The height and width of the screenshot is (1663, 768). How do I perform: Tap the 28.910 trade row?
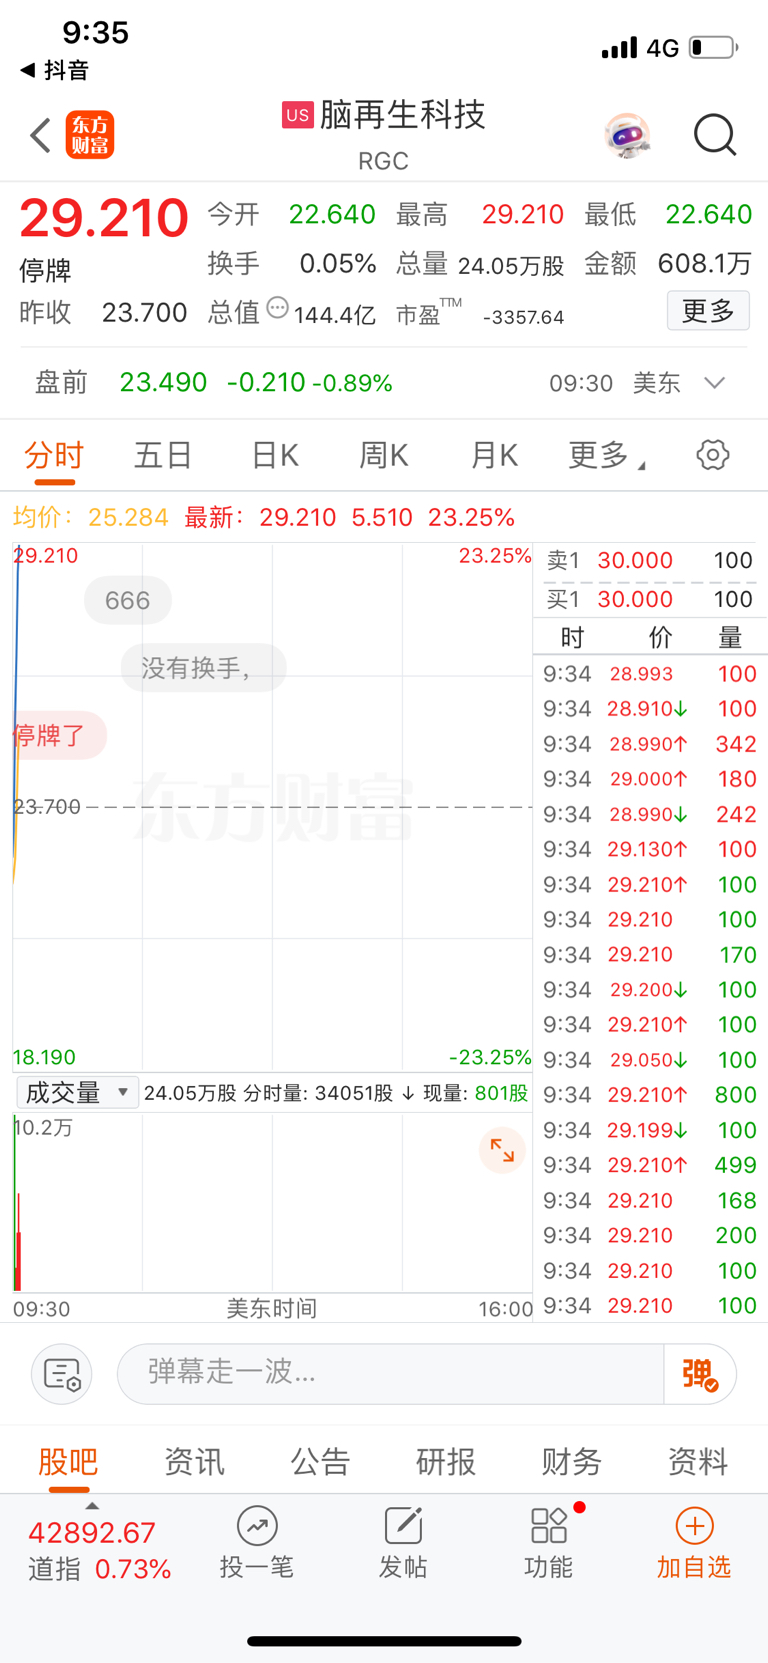pos(650,709)
